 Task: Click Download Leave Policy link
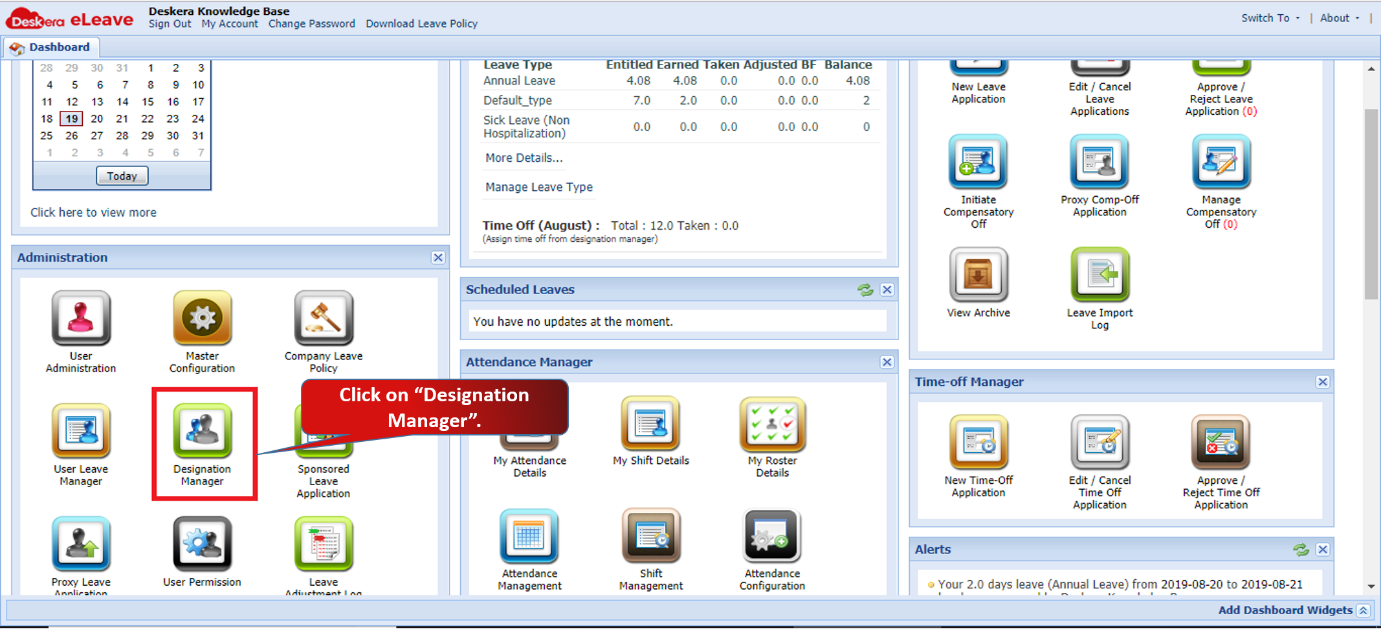pyautogui.click(x=422, y=24)
